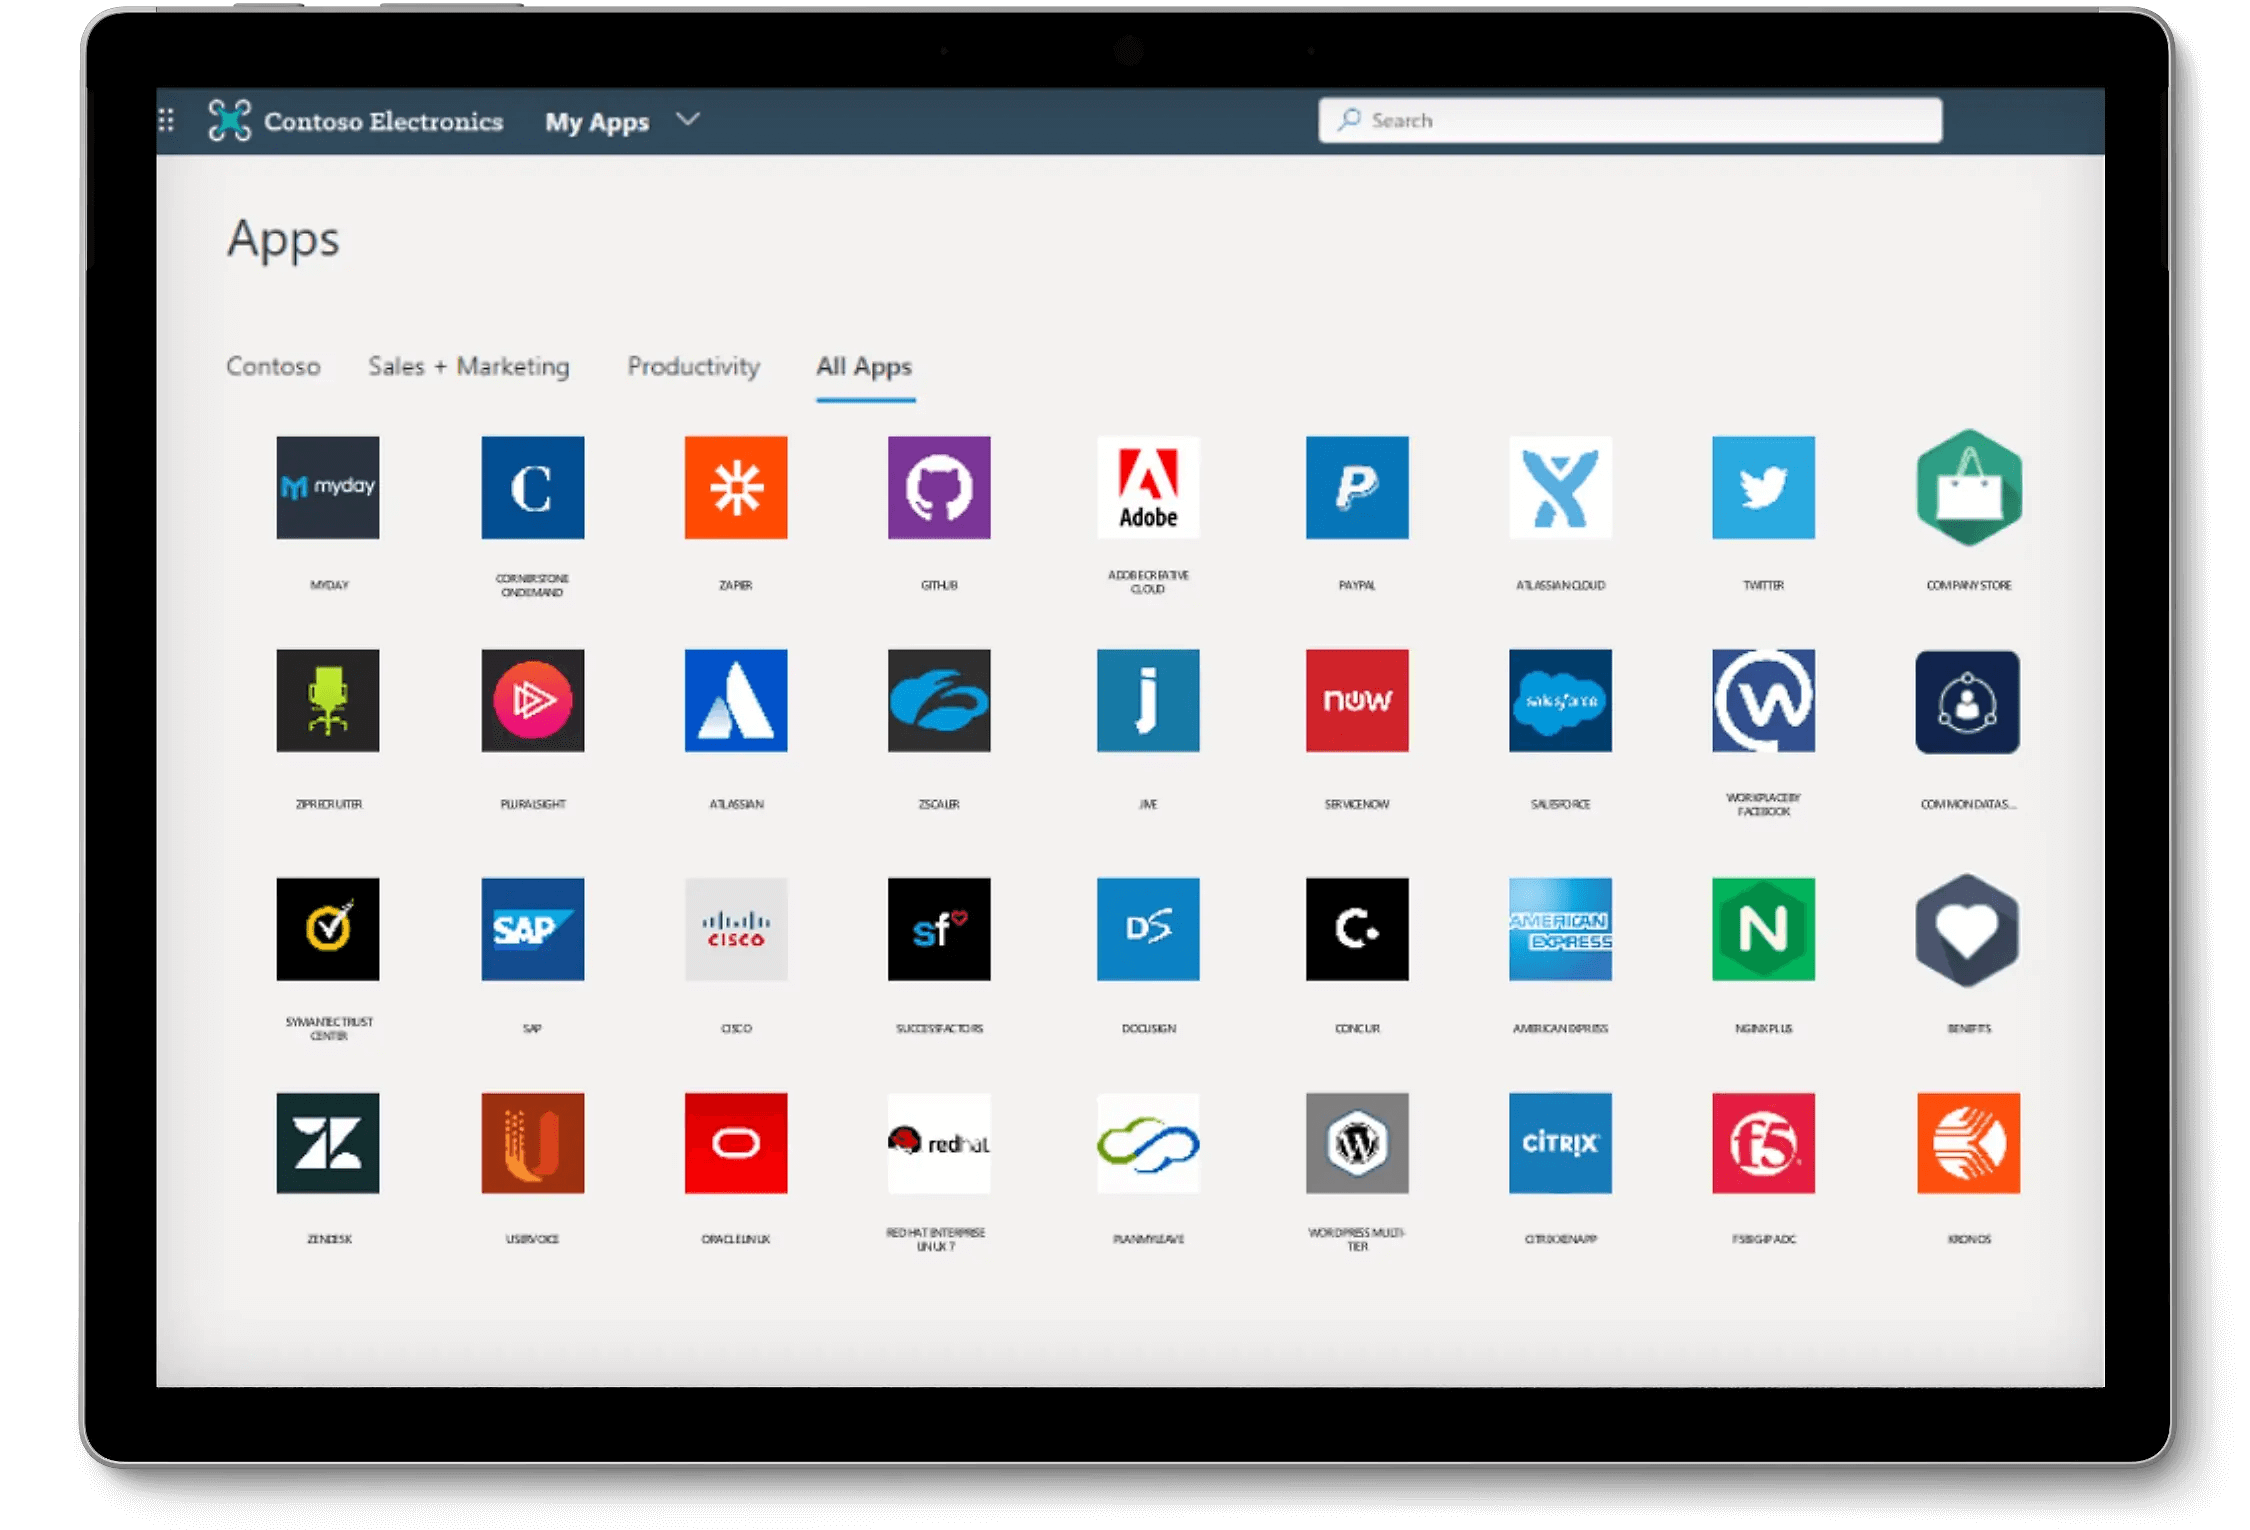The height and width of the screenshot is (1530, 2250).
Task: Launch the Concur app tile
Action: [1357, 929]
